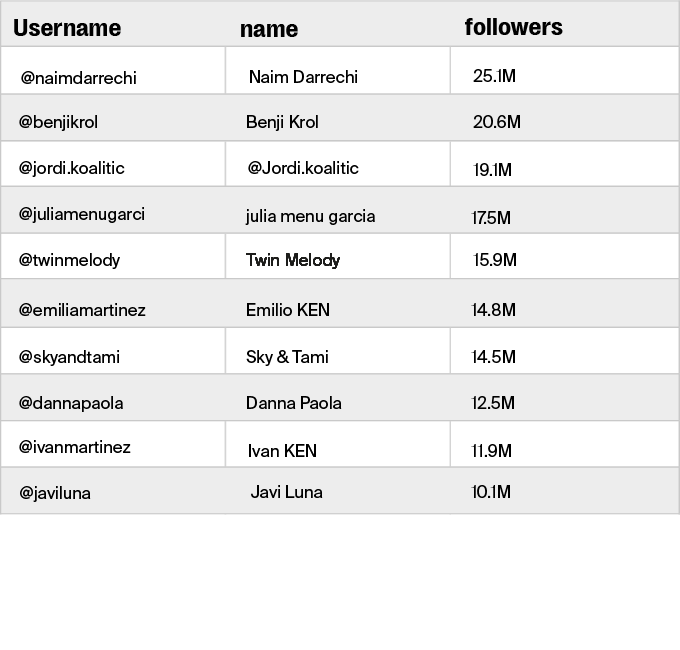Open the @ivanmartinez username link

point(75,447)
